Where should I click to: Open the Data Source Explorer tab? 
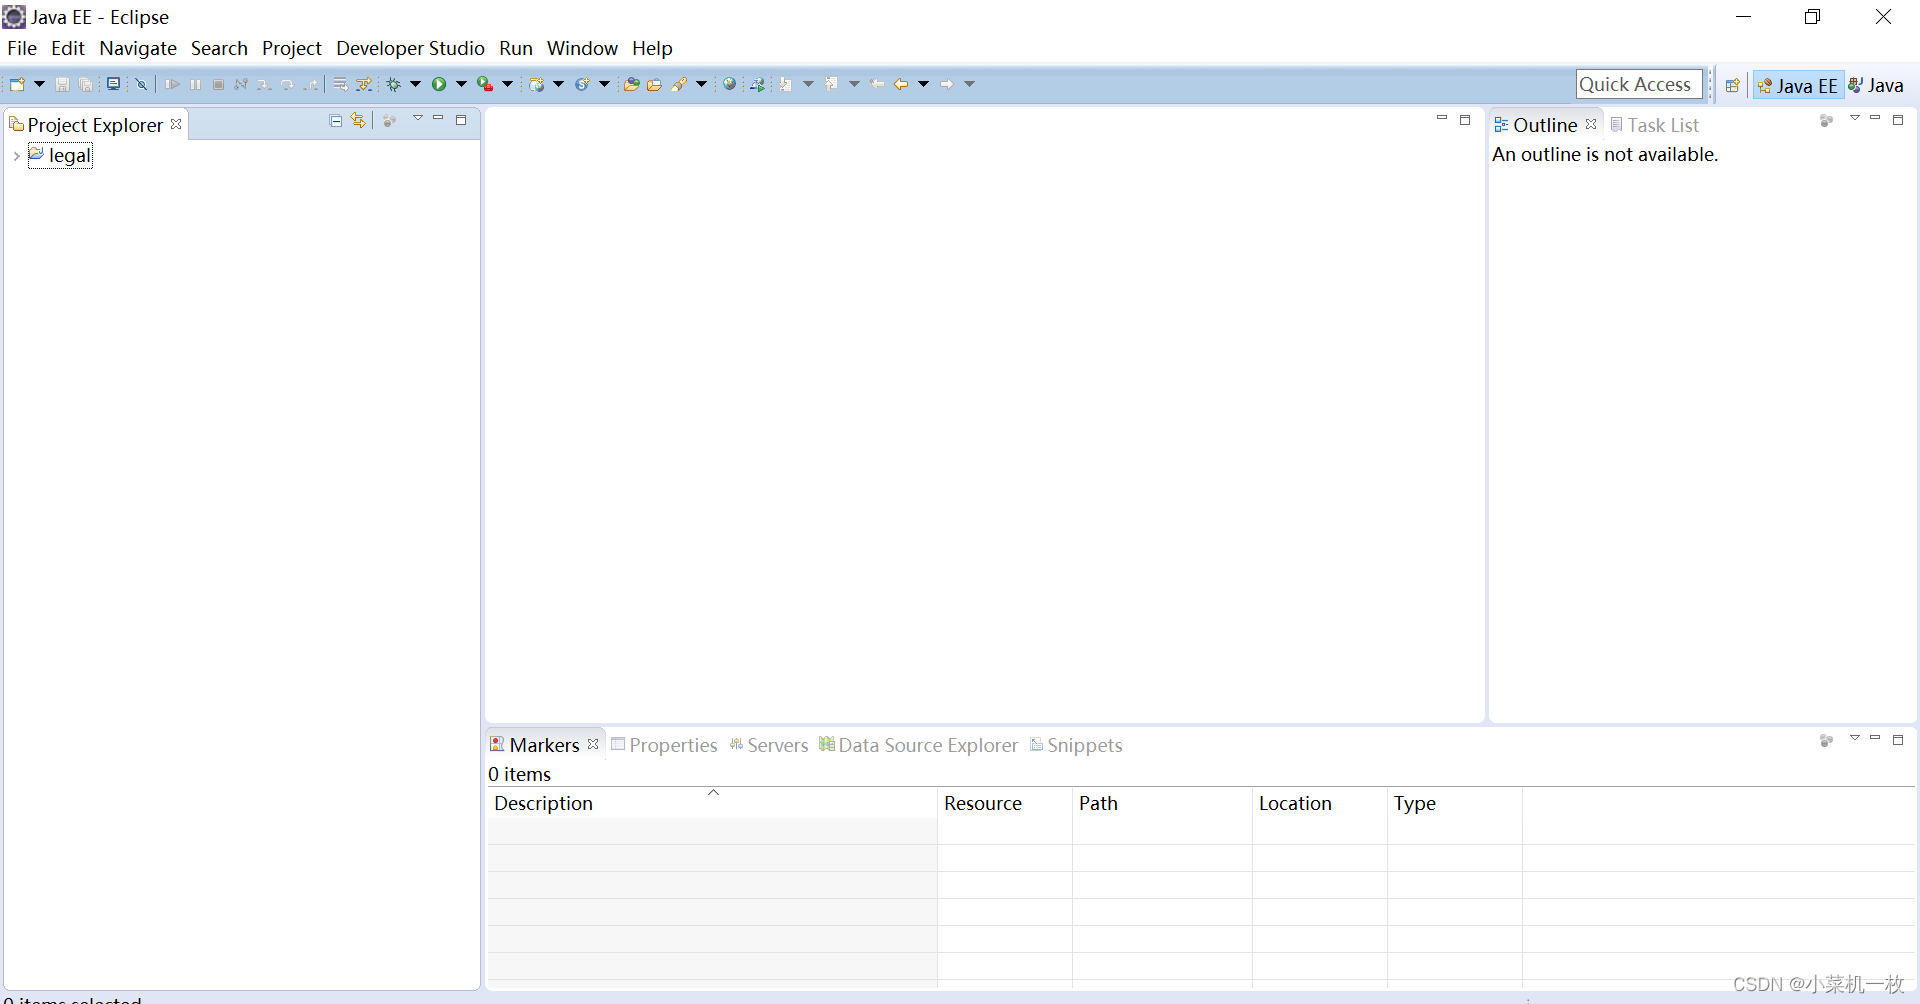tap(918, 745)
